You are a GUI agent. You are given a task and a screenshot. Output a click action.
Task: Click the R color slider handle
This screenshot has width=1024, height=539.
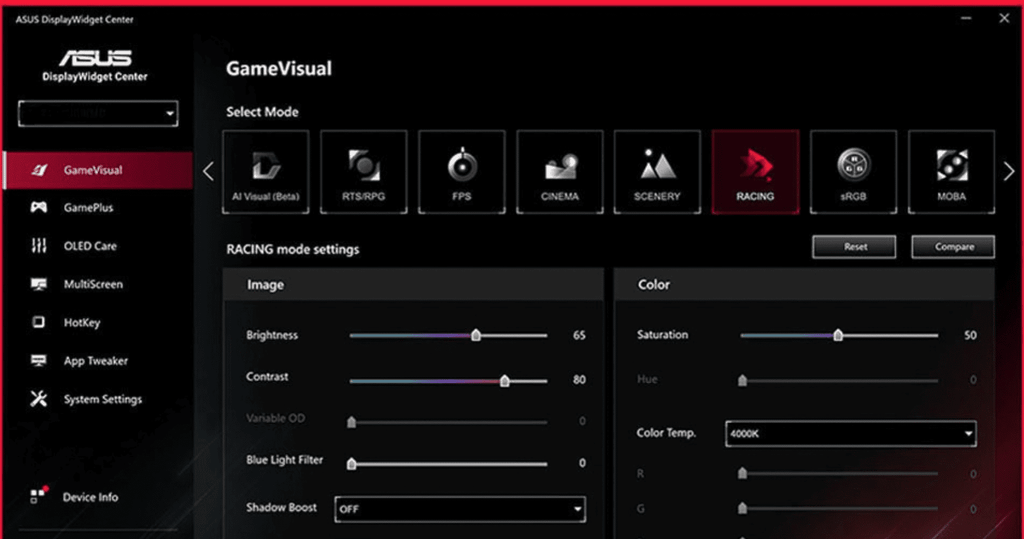pos(742,473)
